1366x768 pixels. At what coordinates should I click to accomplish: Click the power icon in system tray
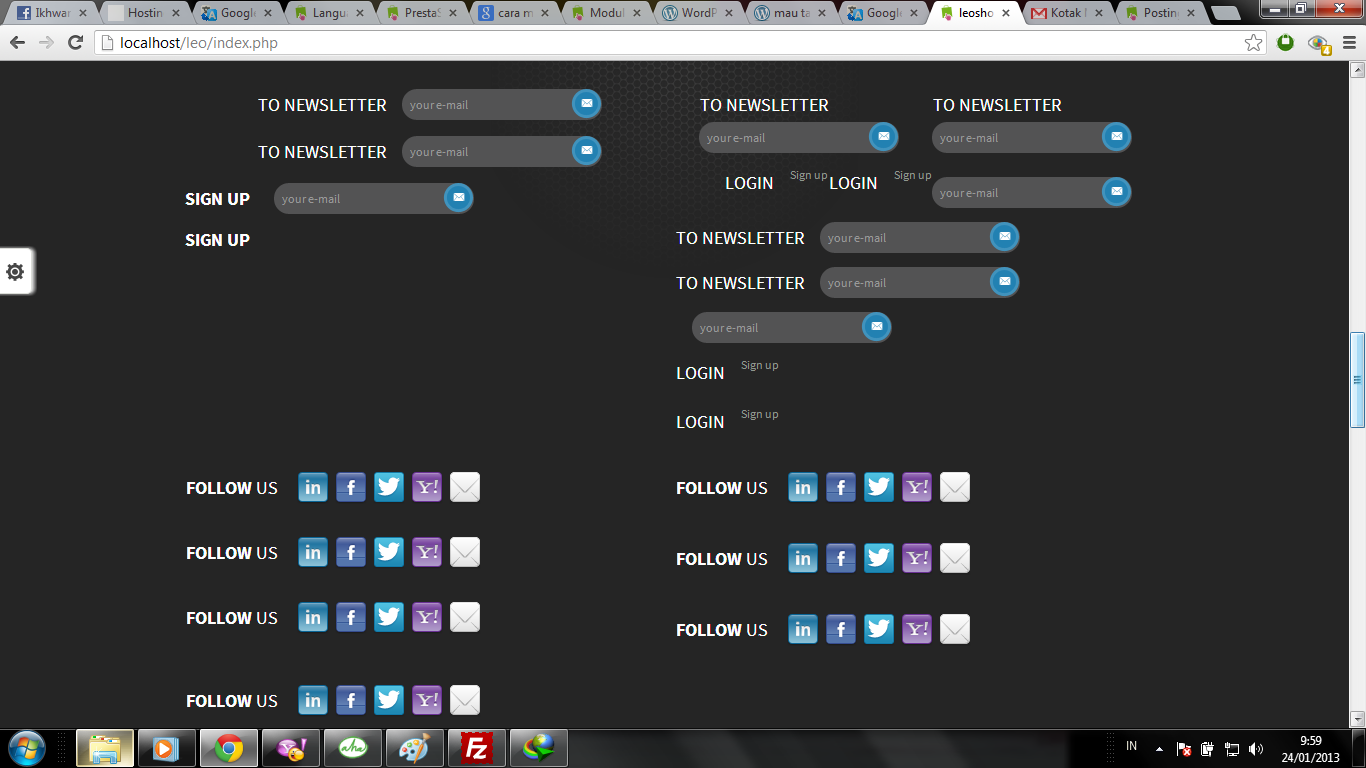[x=1208, y=749]
